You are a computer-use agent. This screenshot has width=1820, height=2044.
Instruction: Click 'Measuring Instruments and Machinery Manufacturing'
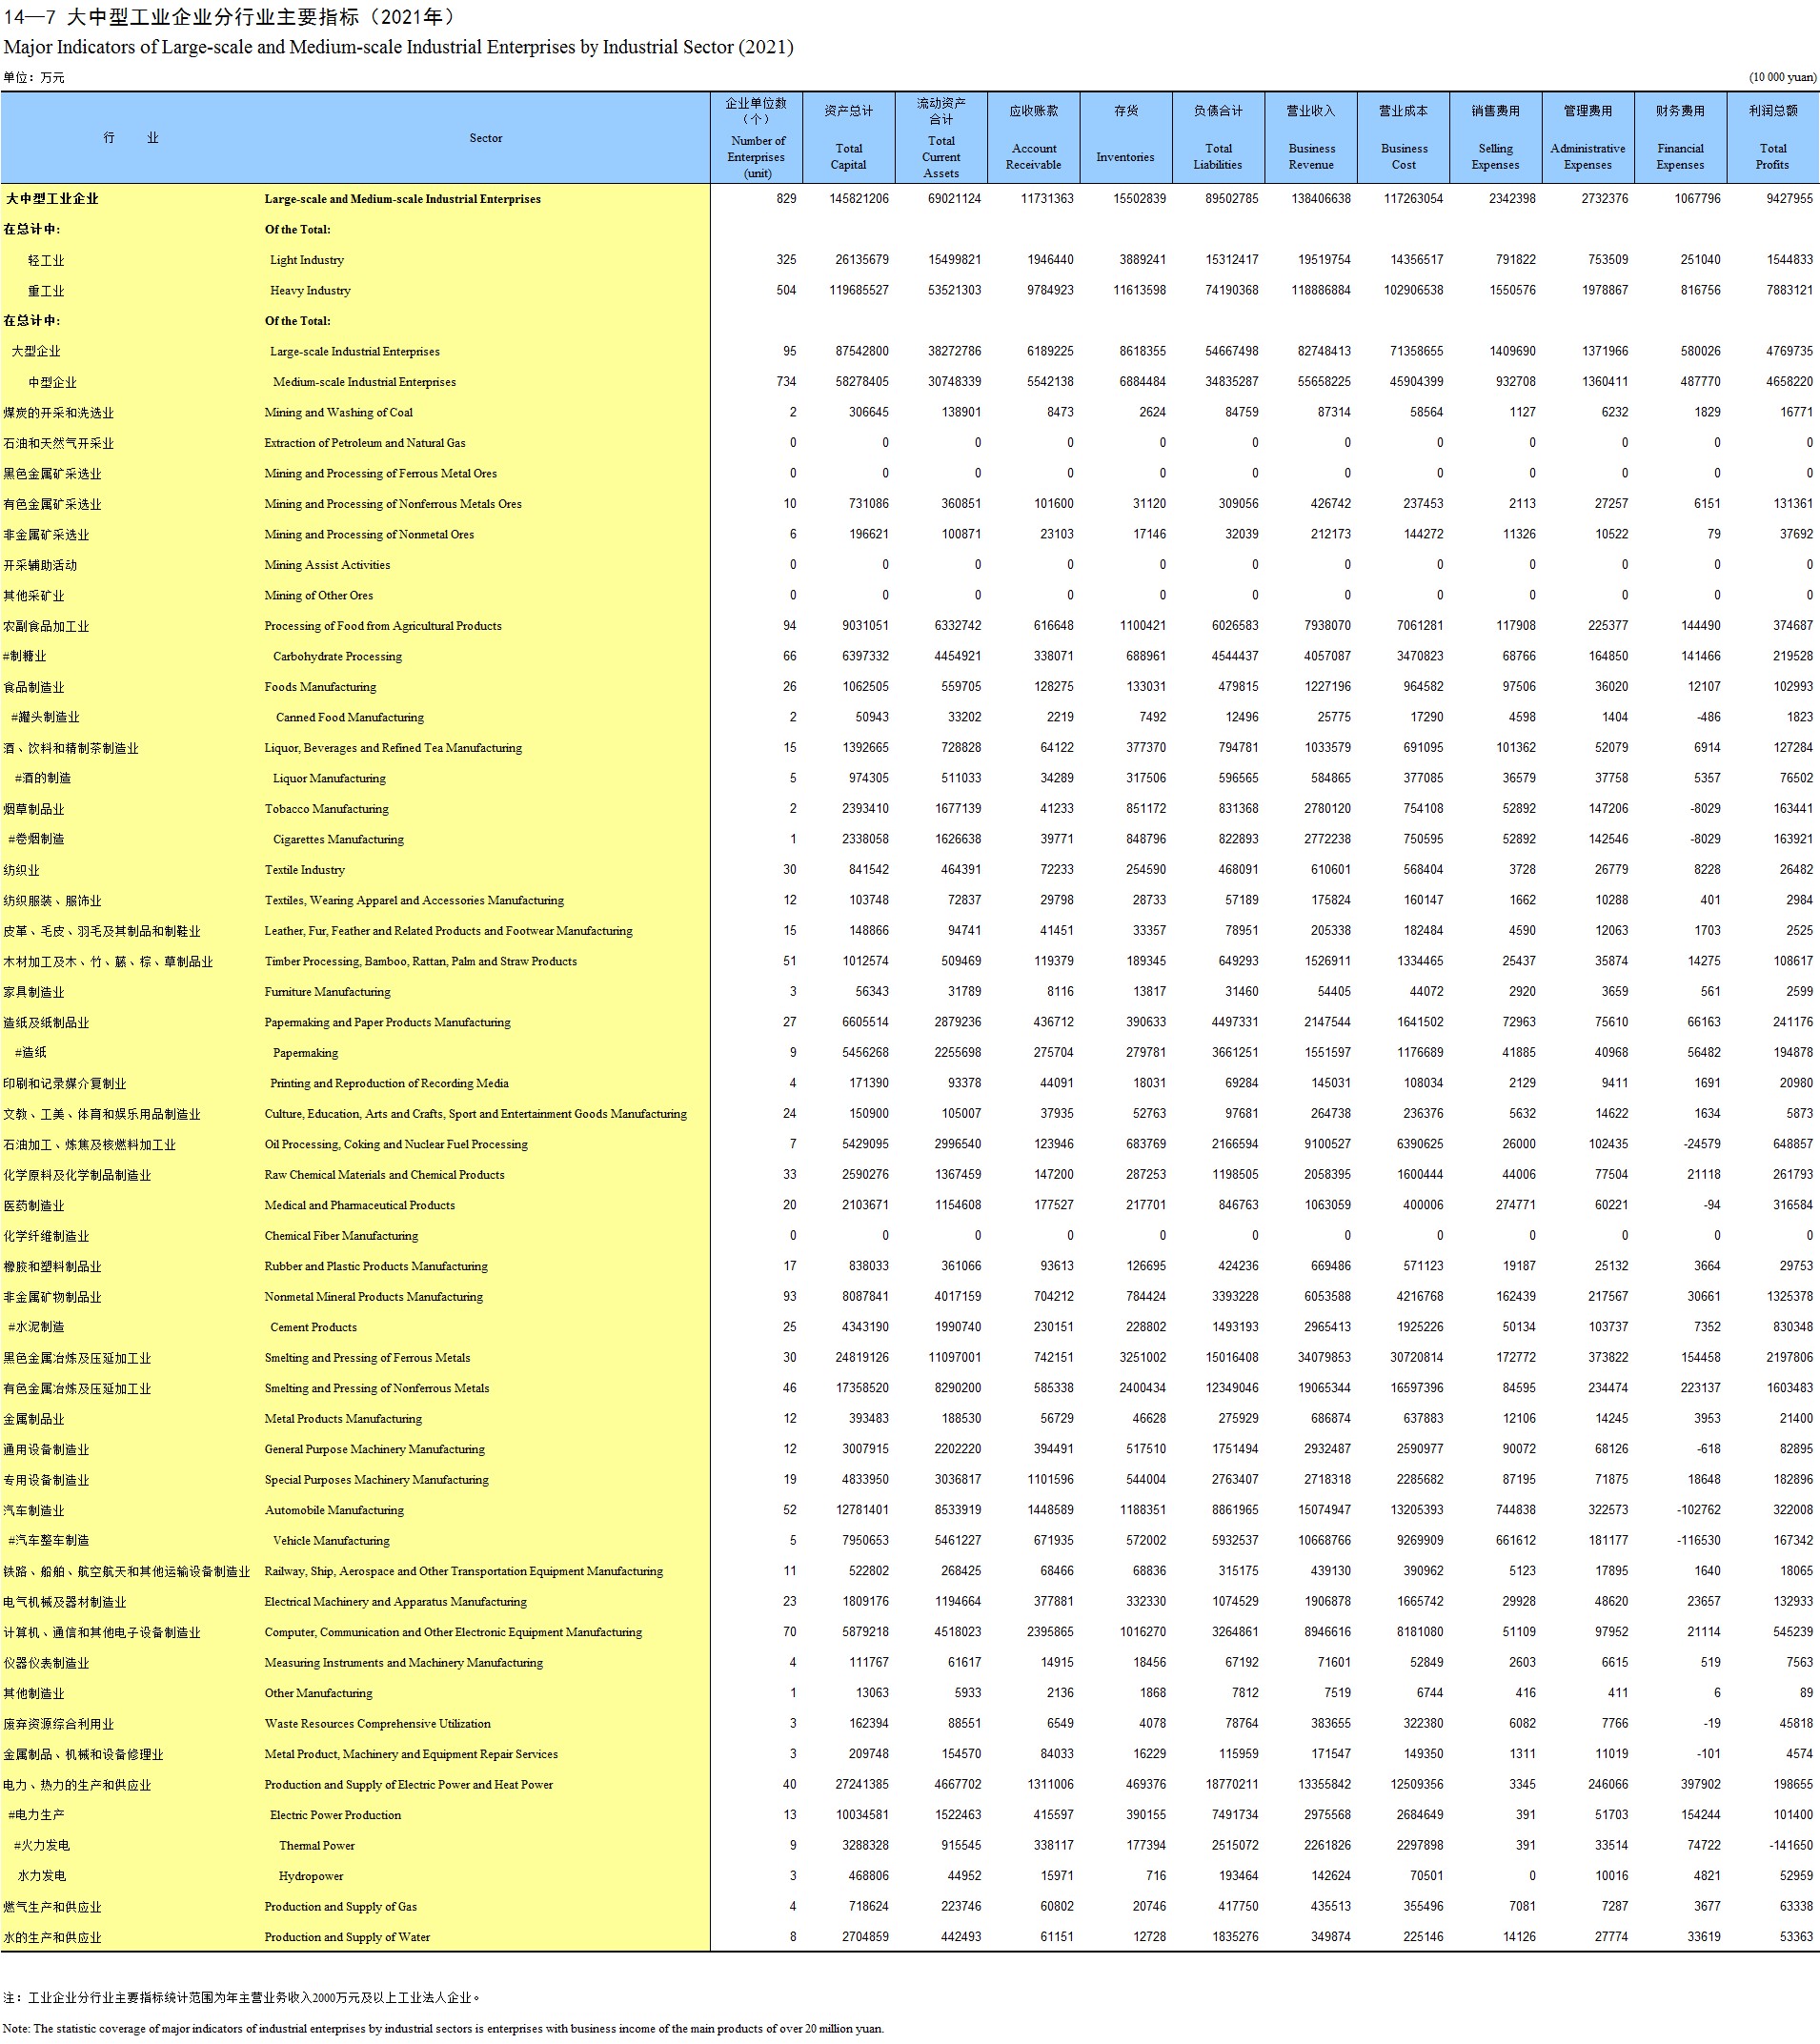click(403, 1663)
